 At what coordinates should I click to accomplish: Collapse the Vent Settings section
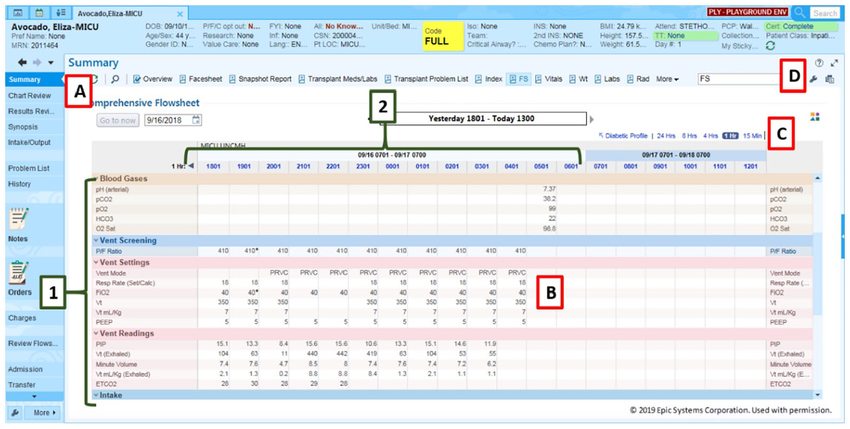96,262
